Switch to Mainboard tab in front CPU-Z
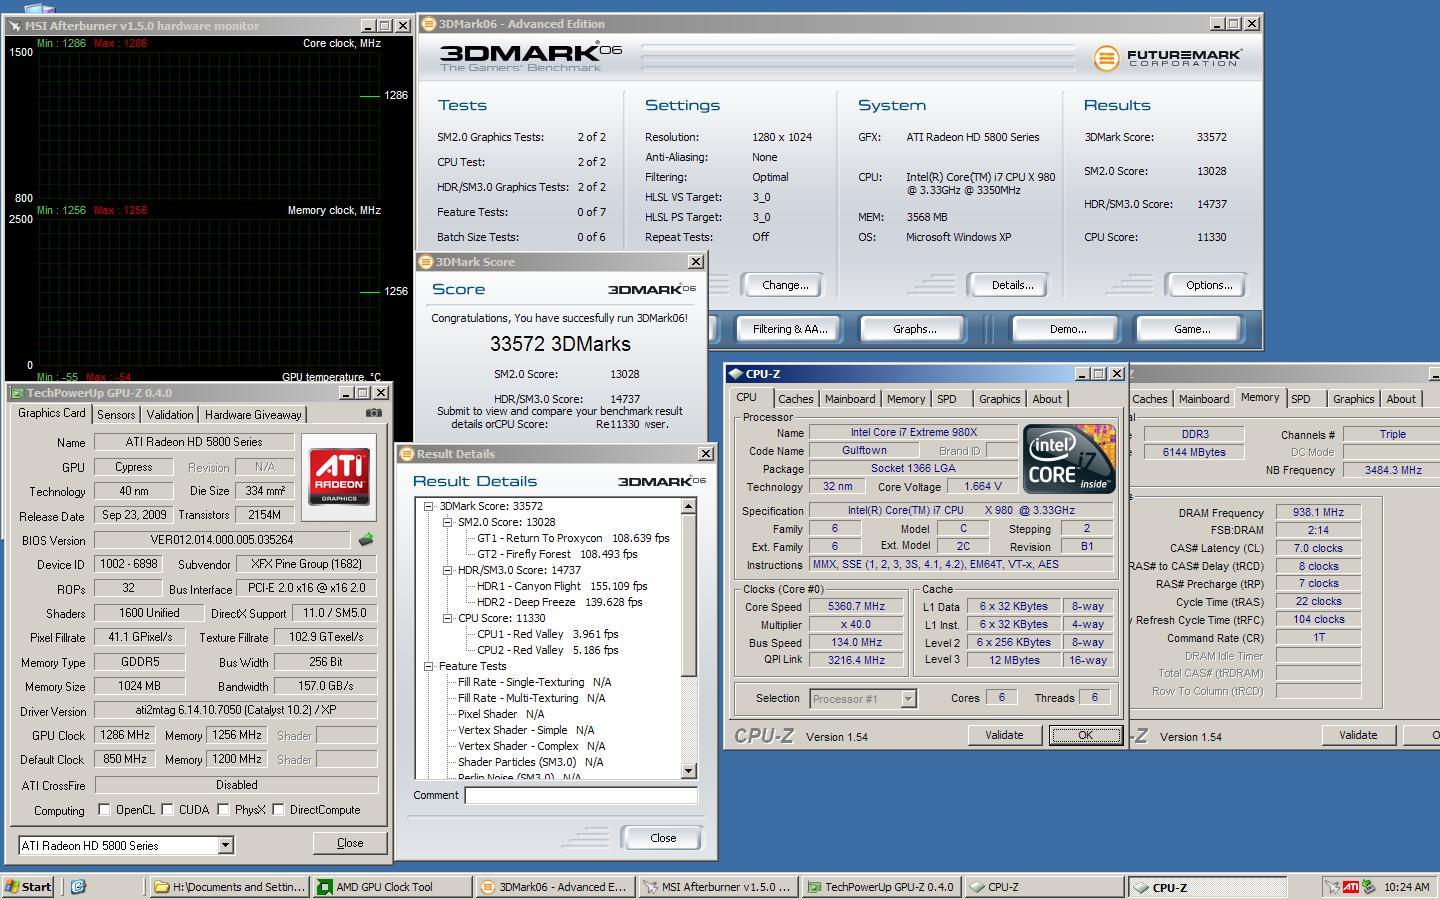The height and width of the screenshot is (900, 1440). click(850, 399)
